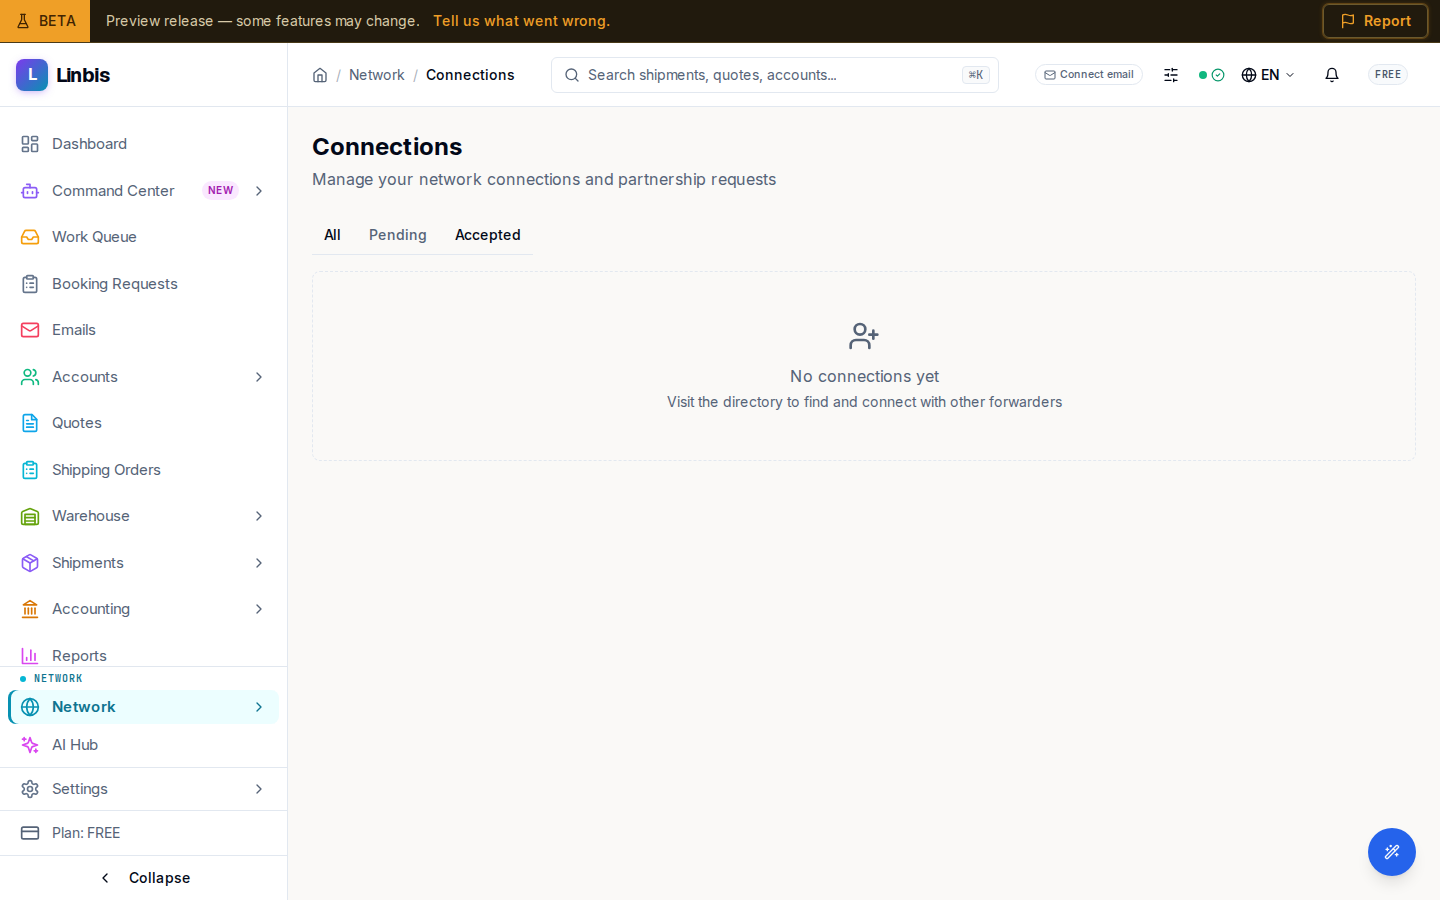The width and height of the screenshot is (1440, 900).
Task: Switch to the Accepted tab
Action: tap(488, 235)
